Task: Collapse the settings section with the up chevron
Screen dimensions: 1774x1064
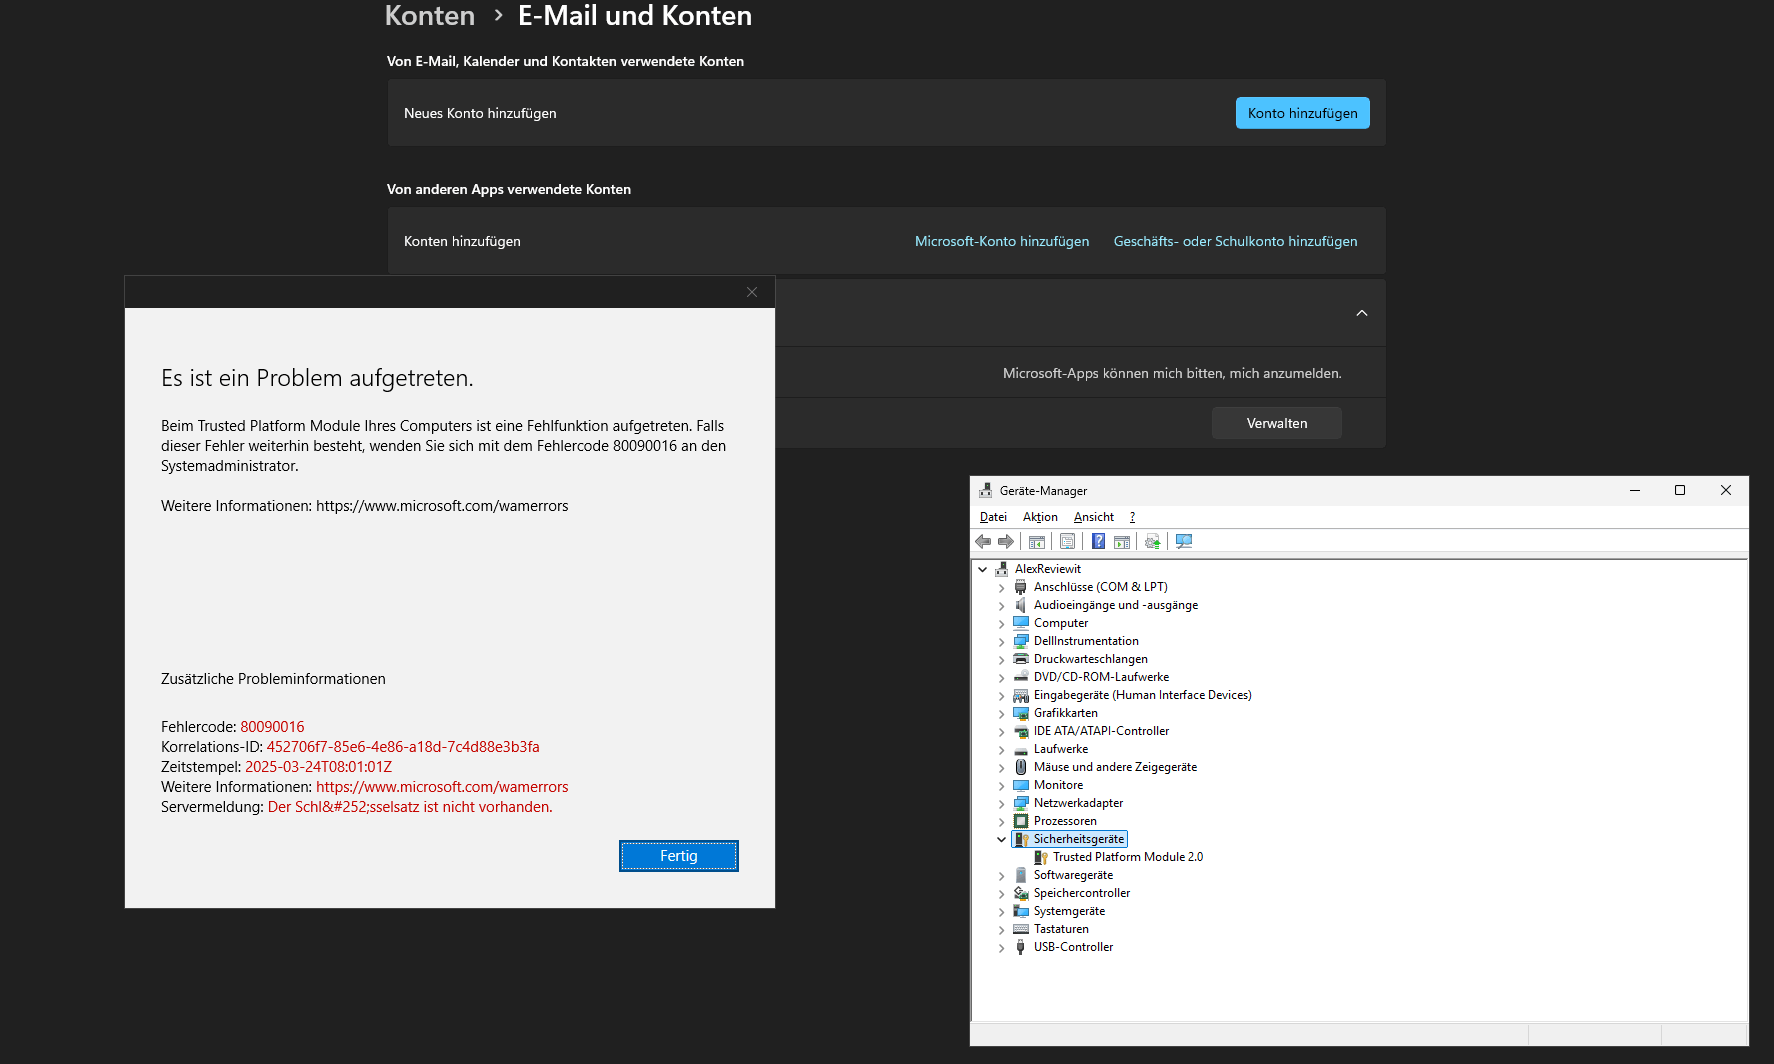Action: (1361, 313)
